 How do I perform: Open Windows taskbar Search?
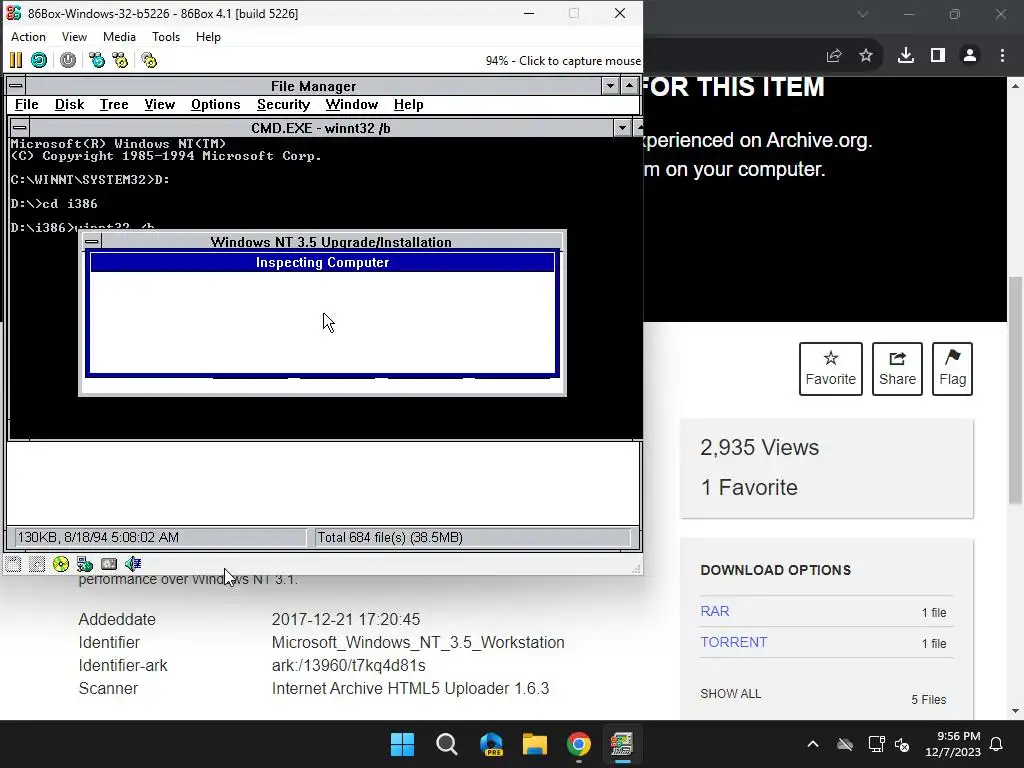coord(447,744)
